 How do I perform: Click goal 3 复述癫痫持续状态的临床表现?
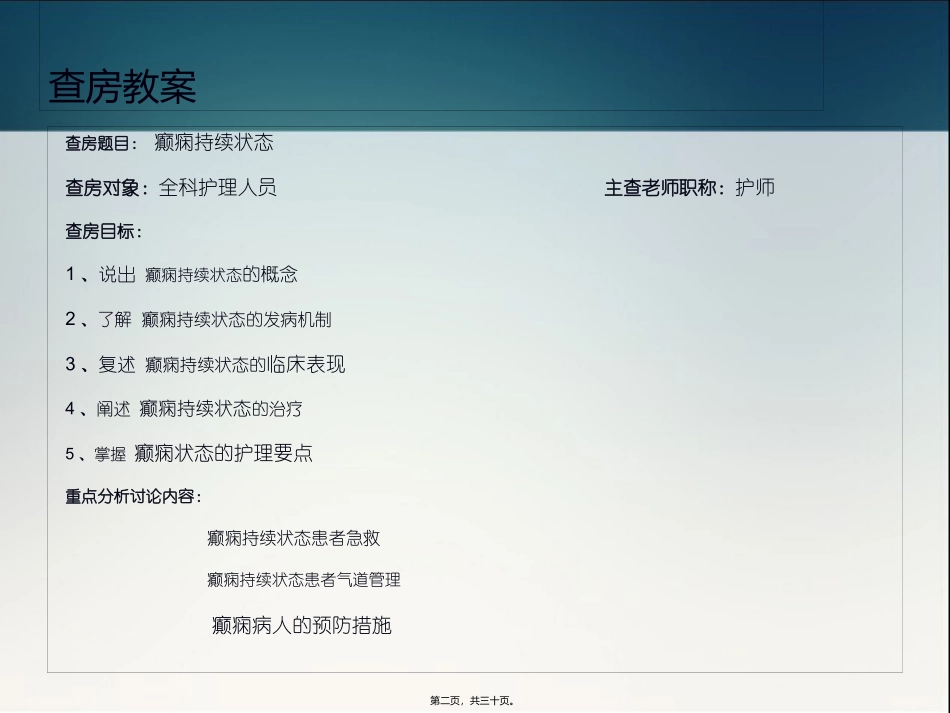tap(205, 364)
